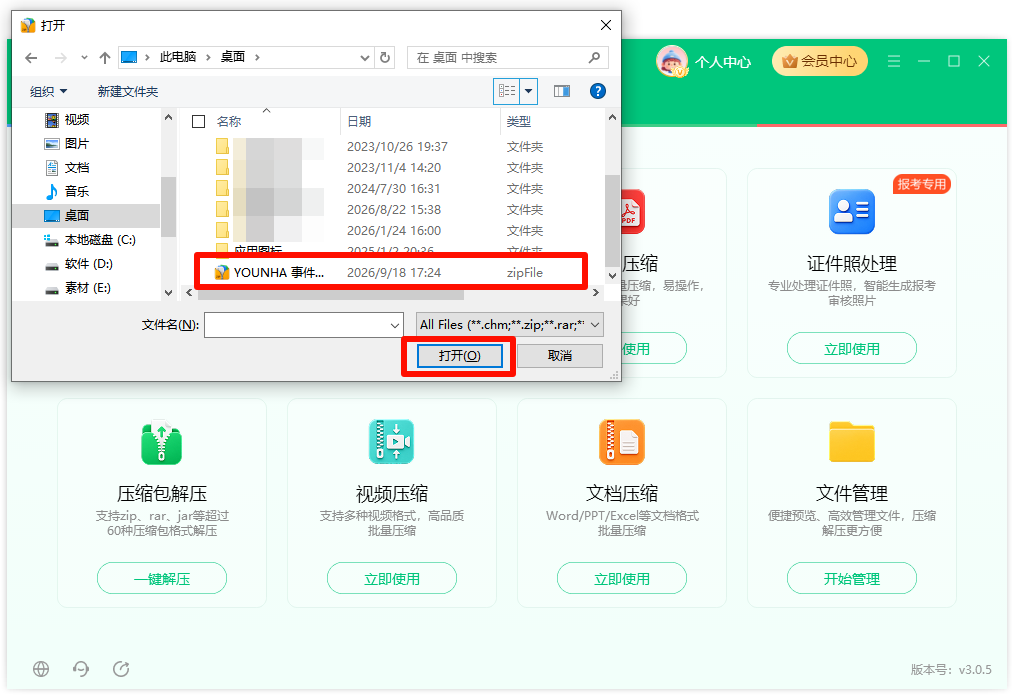The width and height of the screenshot is (1012, 695).
Task: Open 素材 (E:) drive
Action: (x=77, y=288)
